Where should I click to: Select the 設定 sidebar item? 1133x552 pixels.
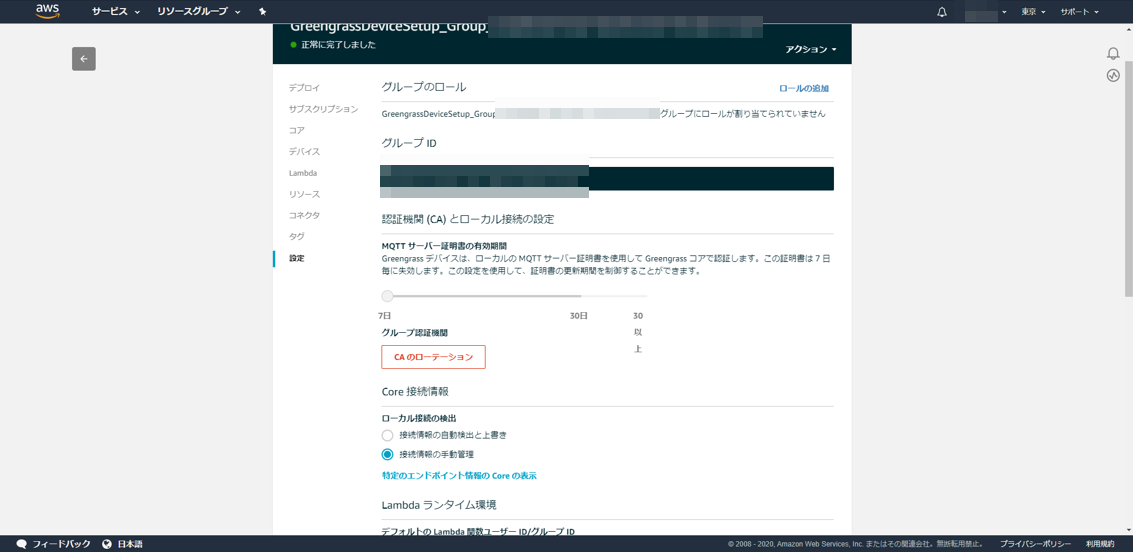296,258
